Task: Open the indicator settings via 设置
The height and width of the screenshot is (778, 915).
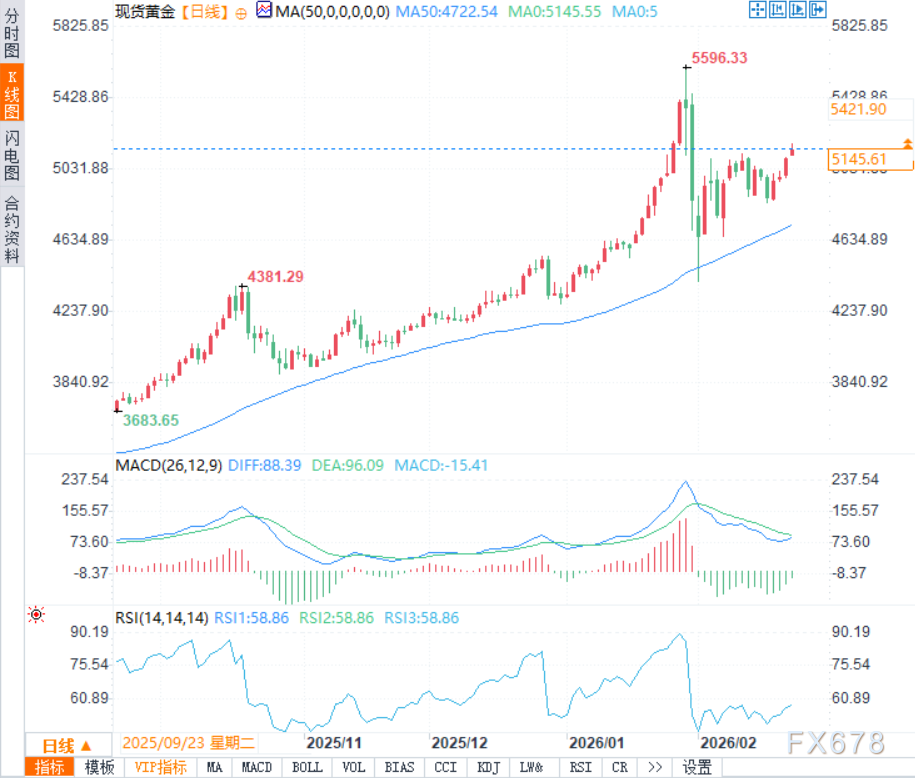Action: (x=697, y=767)
